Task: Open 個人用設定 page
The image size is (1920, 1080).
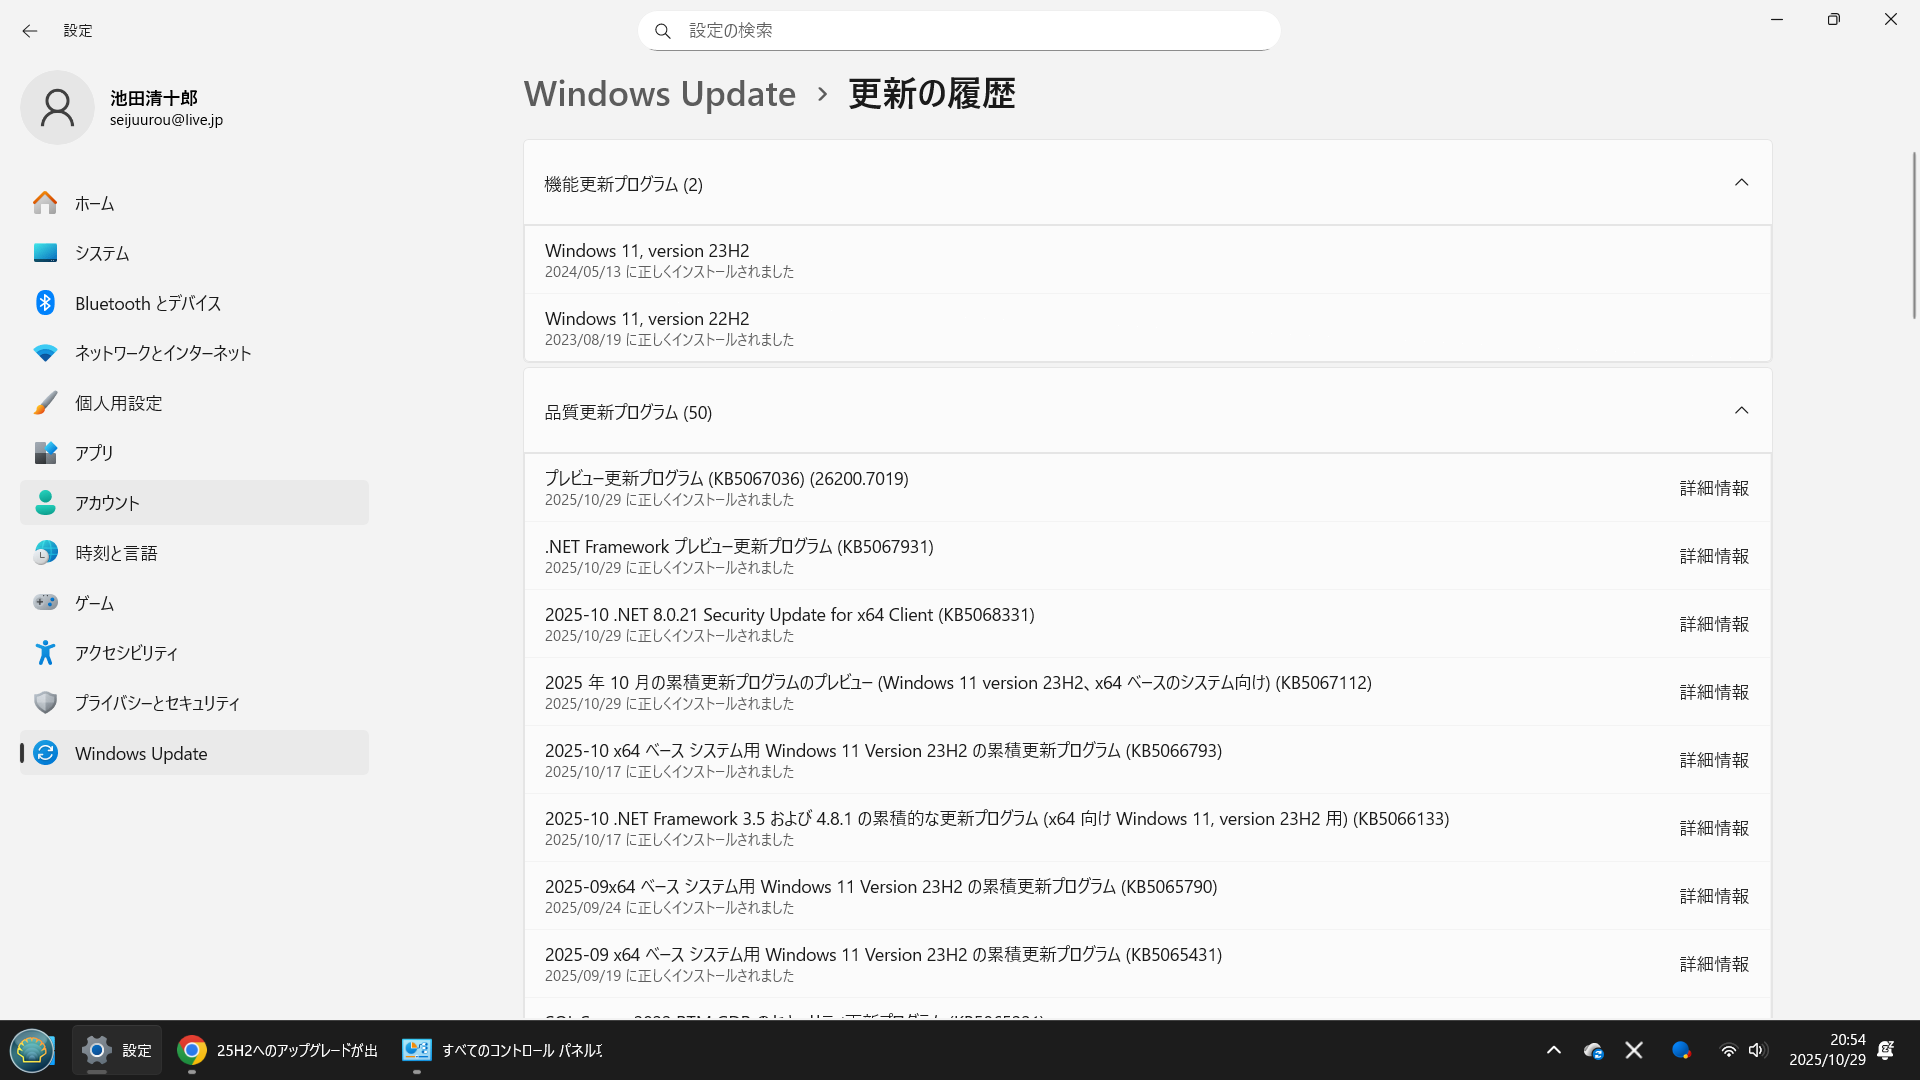Action: [x=194, y=403]
